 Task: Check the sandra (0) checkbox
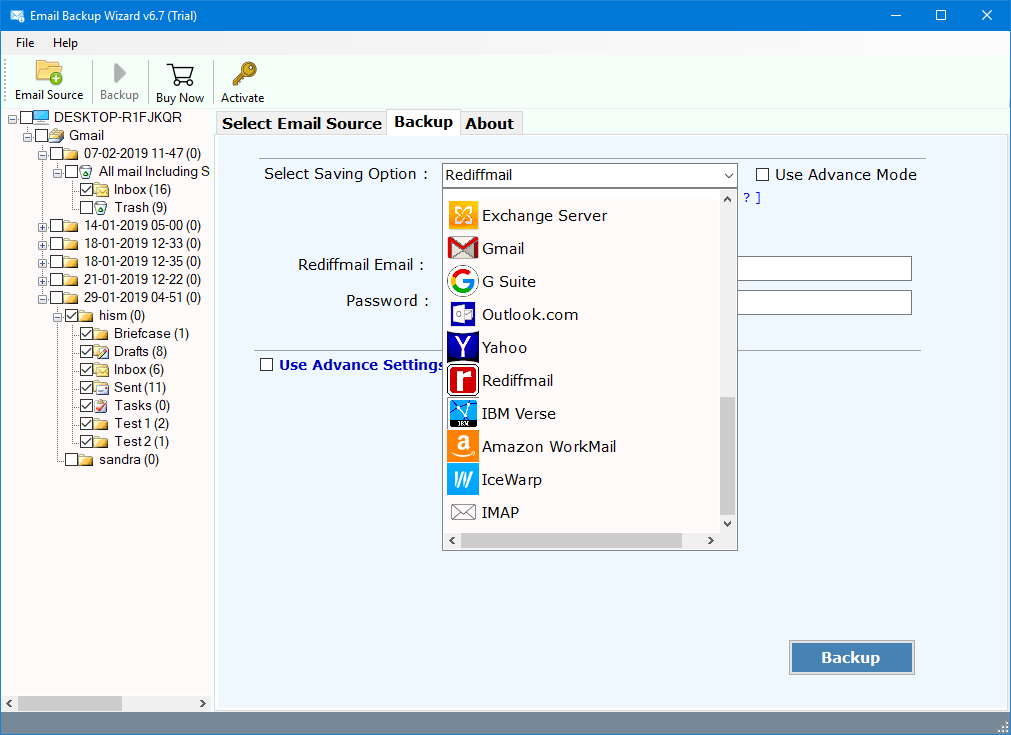point(71,460)
